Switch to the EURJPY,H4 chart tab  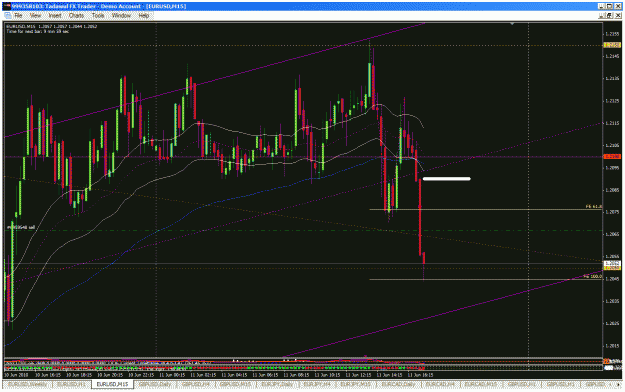pos(317,384)
